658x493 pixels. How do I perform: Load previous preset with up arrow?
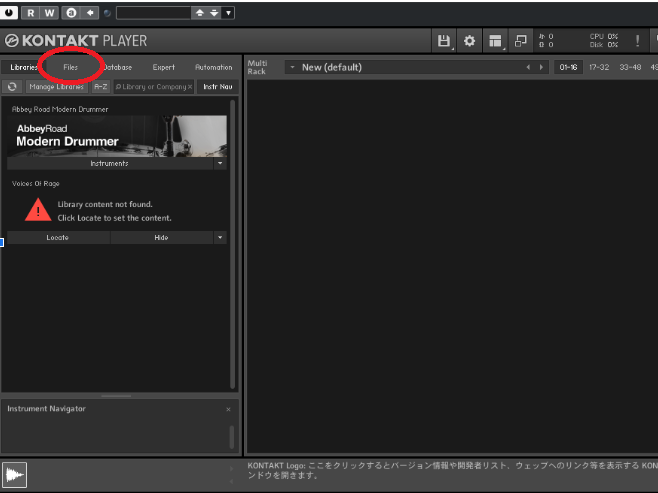point(199,13)
